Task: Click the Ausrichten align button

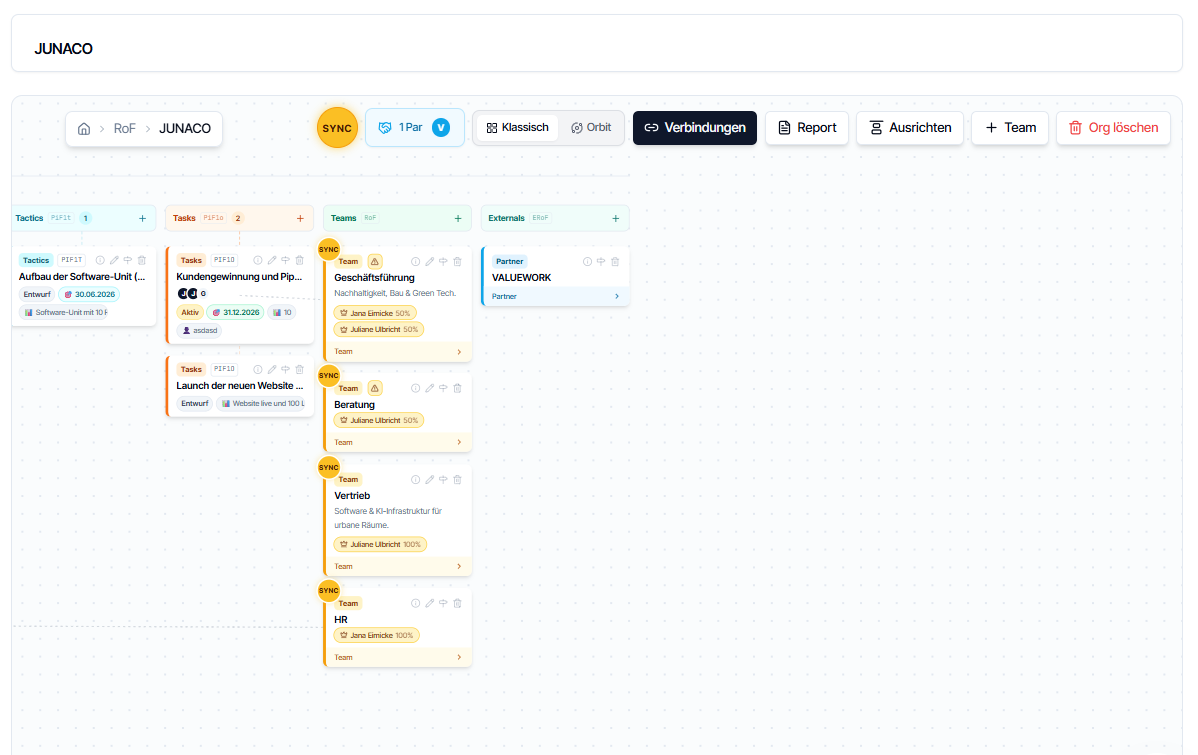Action: [910, 128]
